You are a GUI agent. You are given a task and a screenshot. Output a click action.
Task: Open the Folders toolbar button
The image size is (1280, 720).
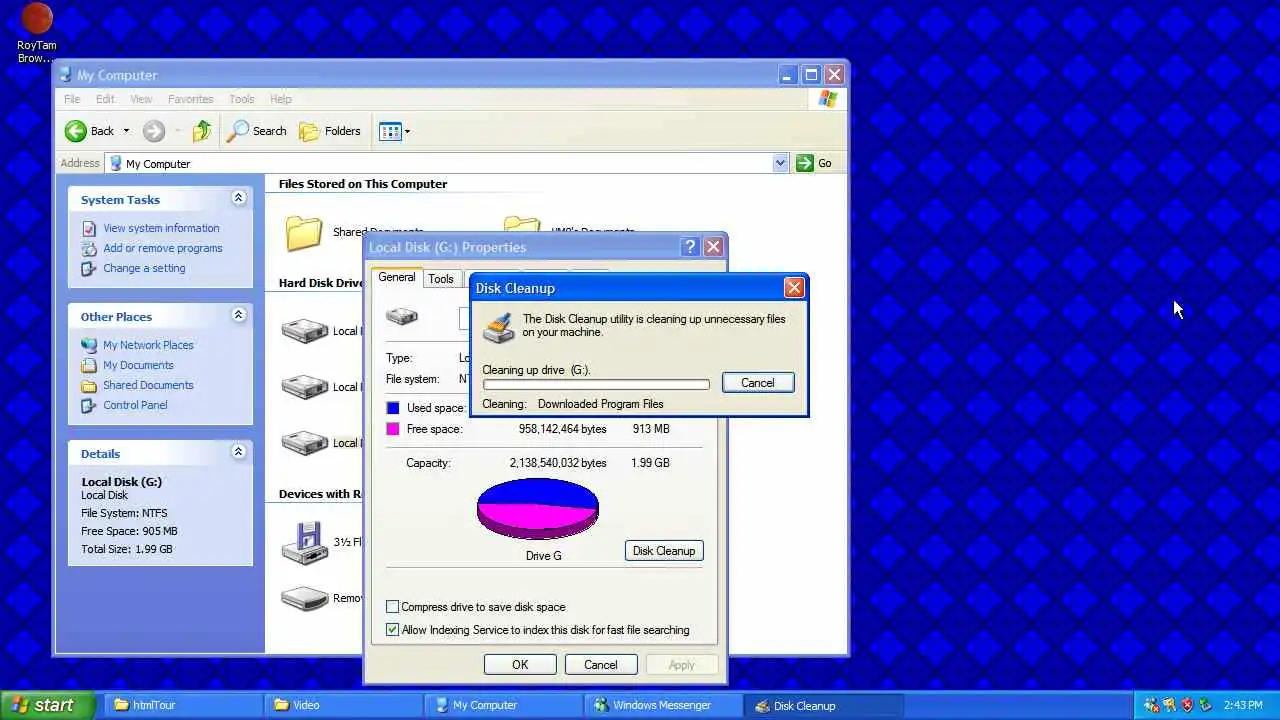[330, 131]
